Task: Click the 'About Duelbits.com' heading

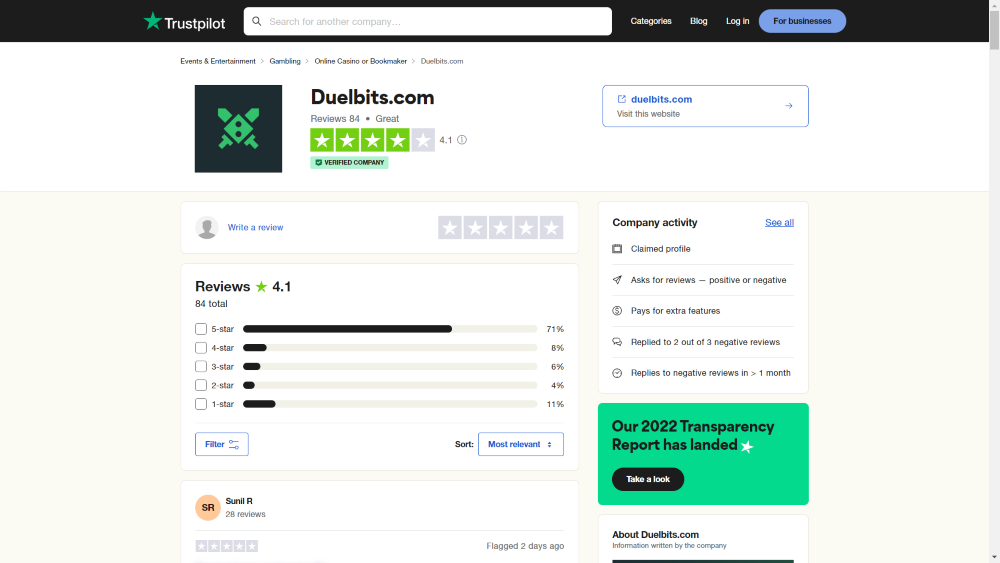Action: coord(656,535)
